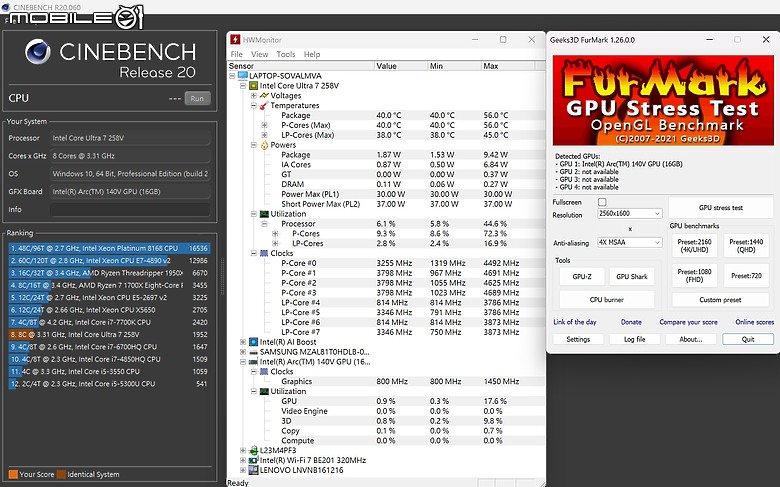Screen dimensions: 780x487
Task: Click the Cinebench Info input field
Action: 129,209
